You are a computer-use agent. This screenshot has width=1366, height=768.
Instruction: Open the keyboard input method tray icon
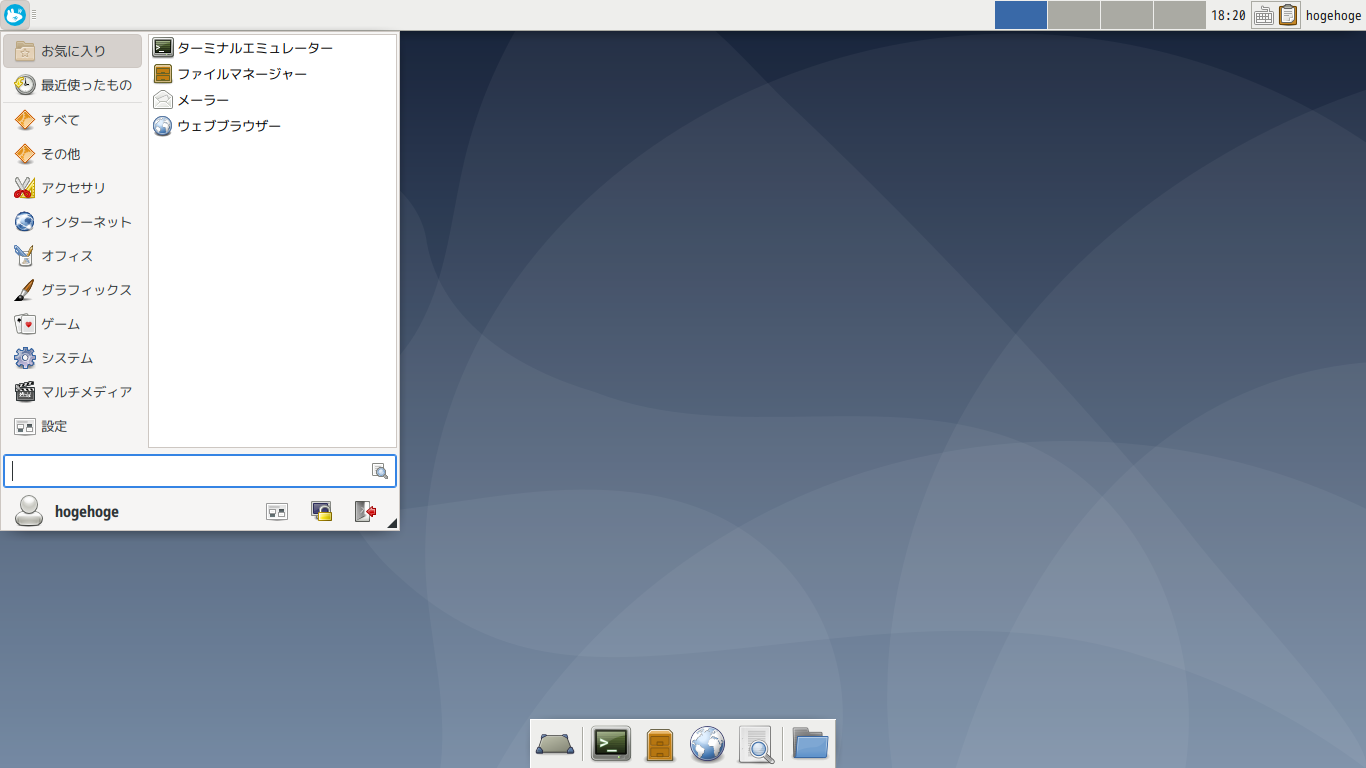click(1263, 15)
